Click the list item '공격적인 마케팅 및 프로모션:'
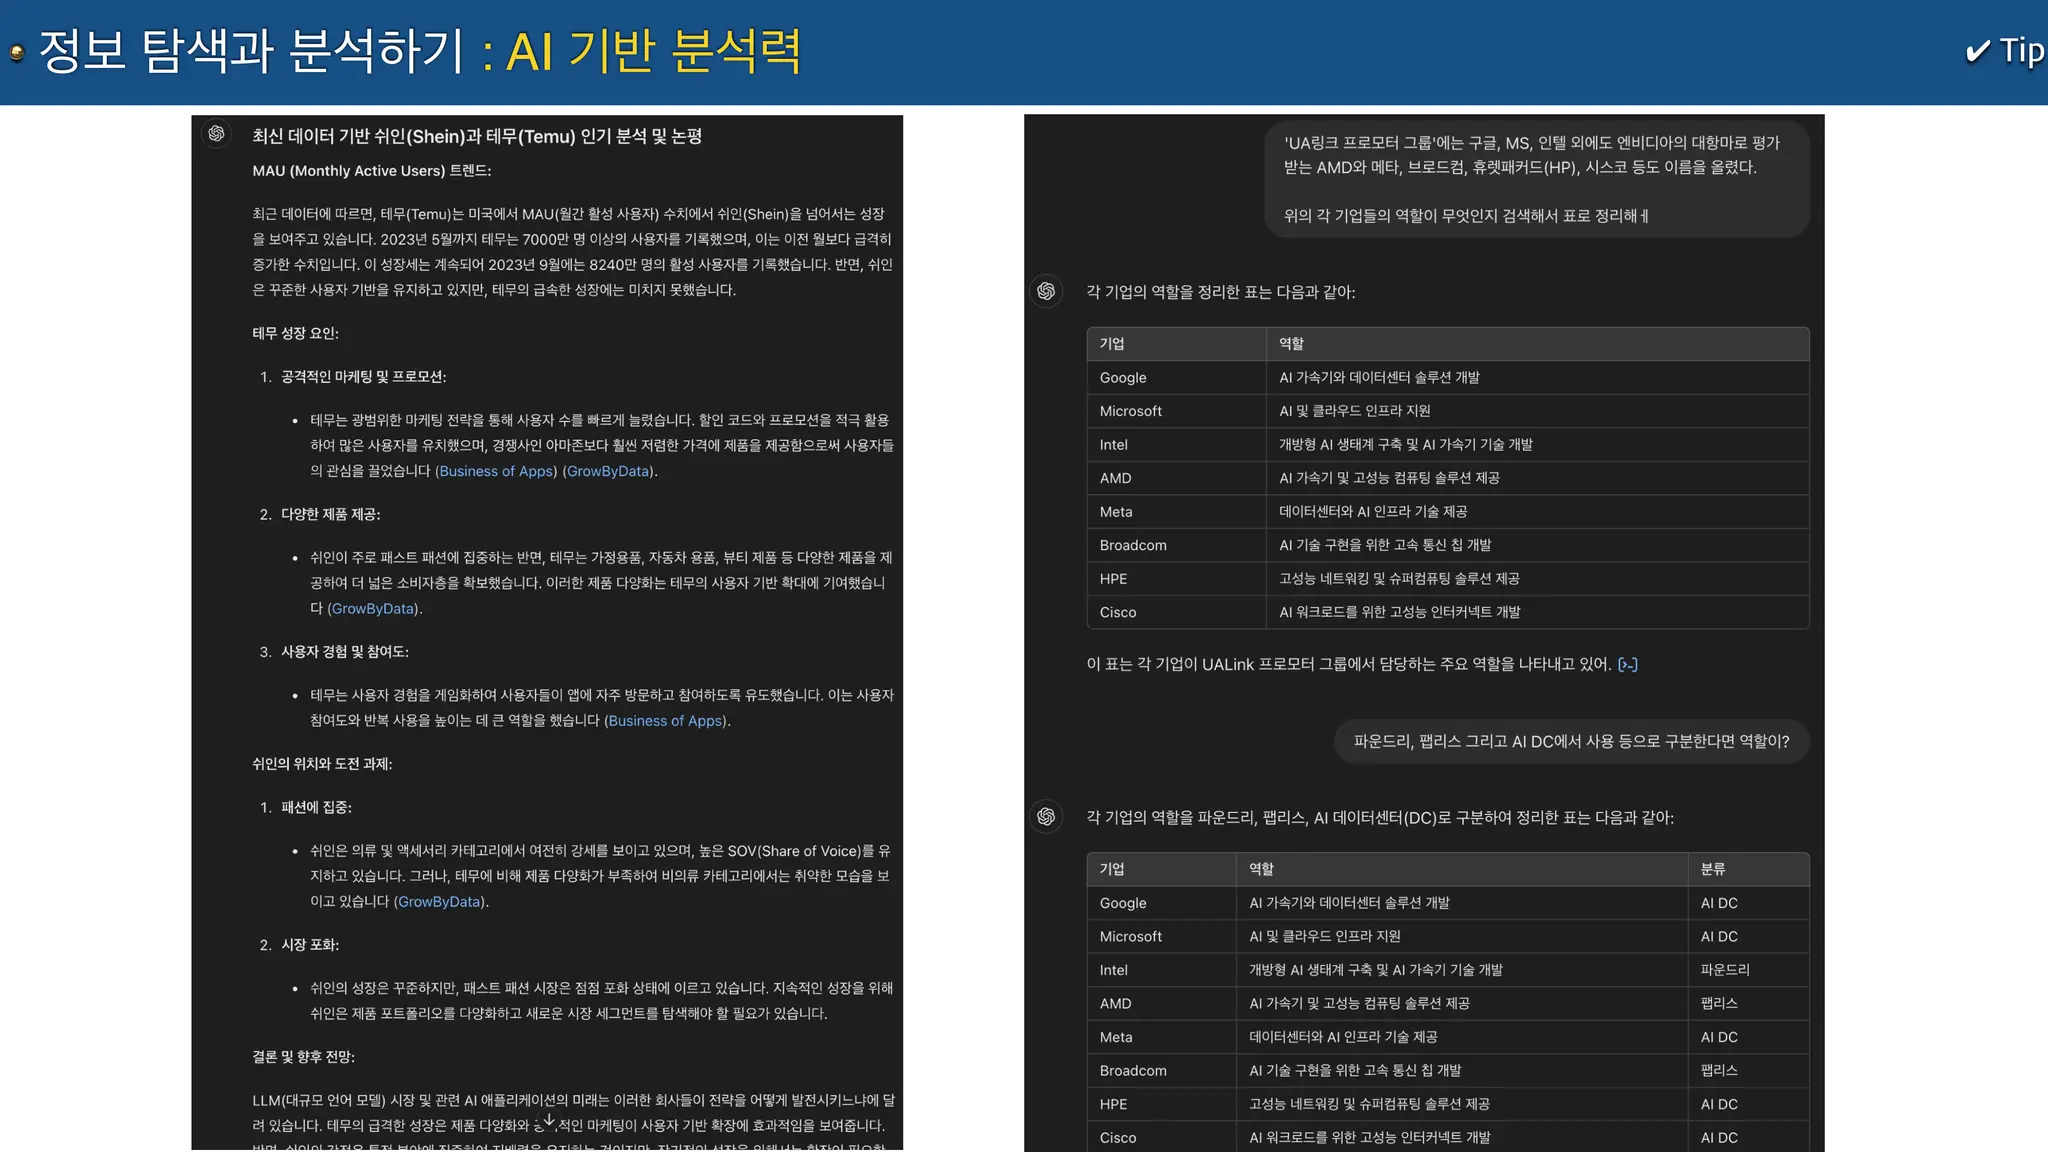 coord(364,377)
